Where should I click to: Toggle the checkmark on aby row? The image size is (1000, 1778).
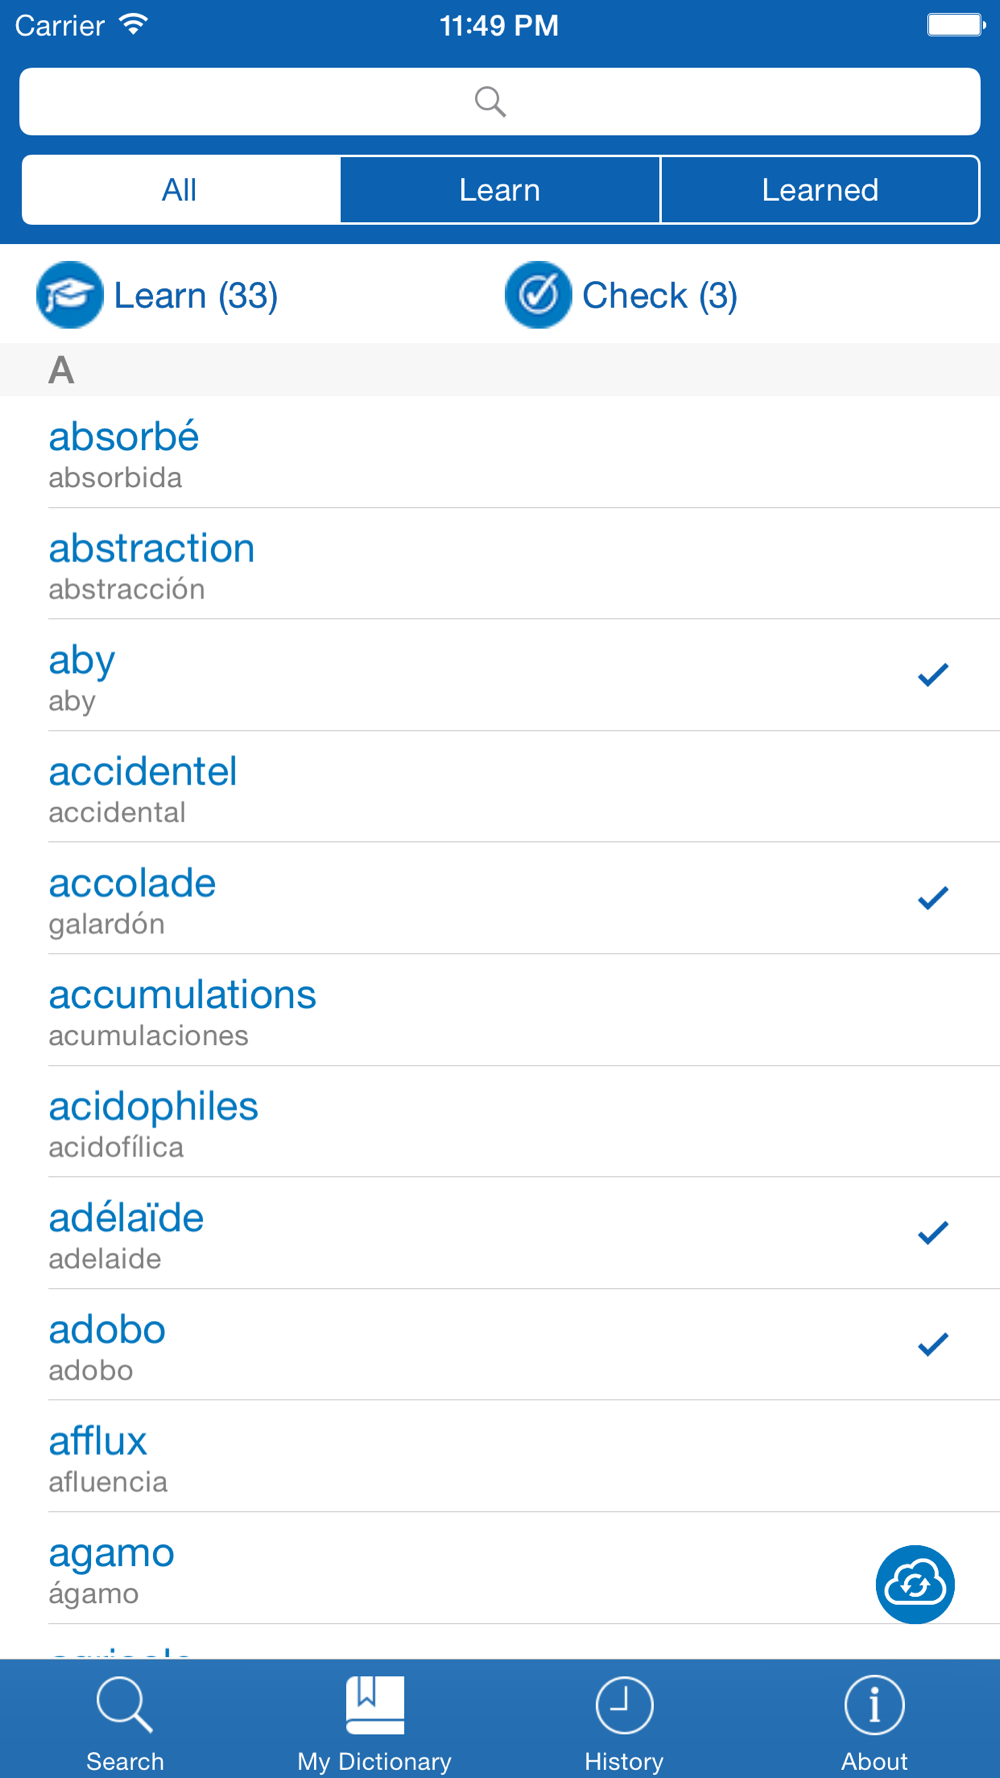(932, 675)
